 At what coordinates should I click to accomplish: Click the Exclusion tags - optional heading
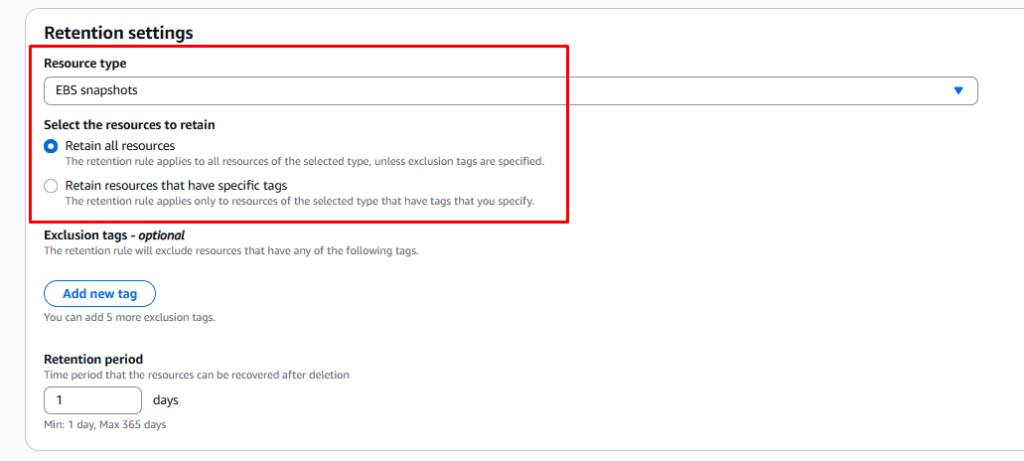(x=114, y=235)
